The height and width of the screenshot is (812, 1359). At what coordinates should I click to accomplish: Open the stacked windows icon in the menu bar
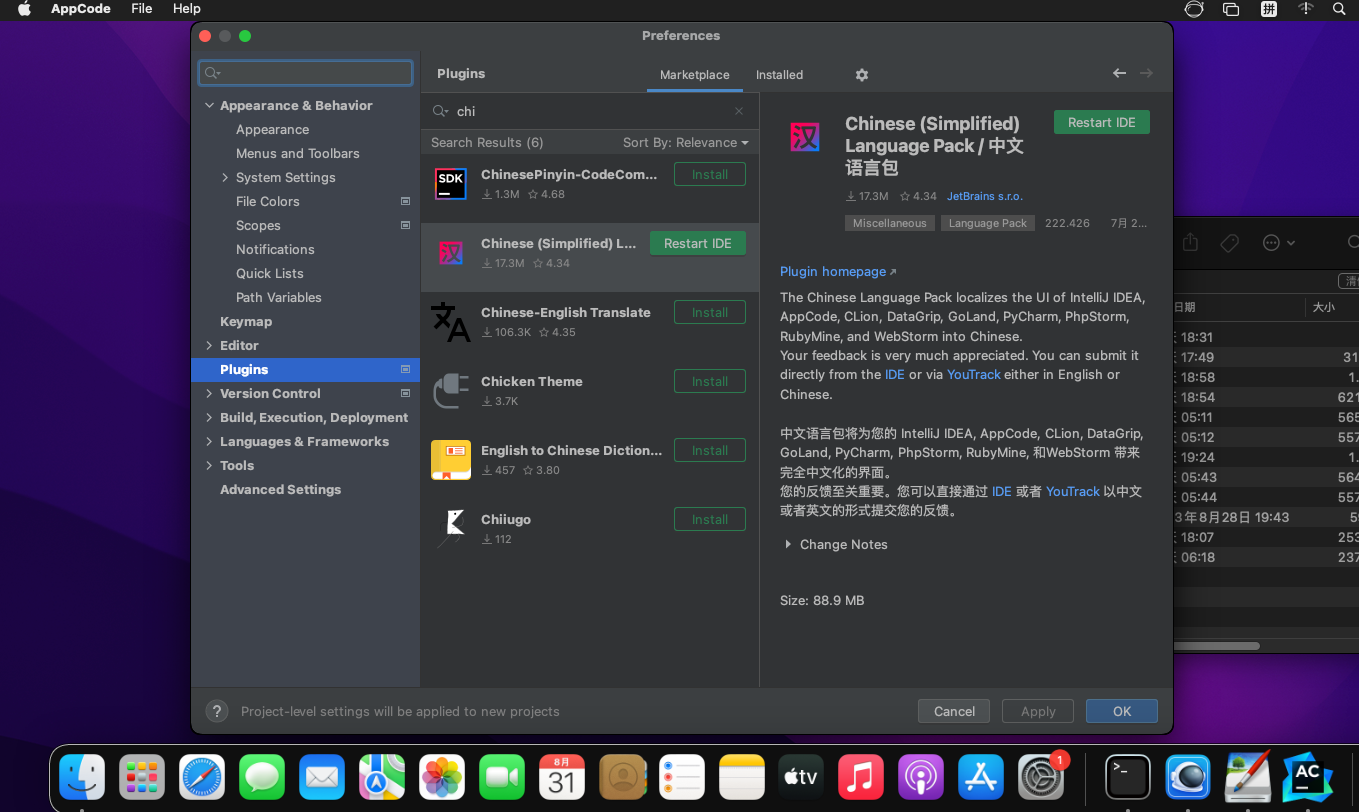click(1231, 9)
